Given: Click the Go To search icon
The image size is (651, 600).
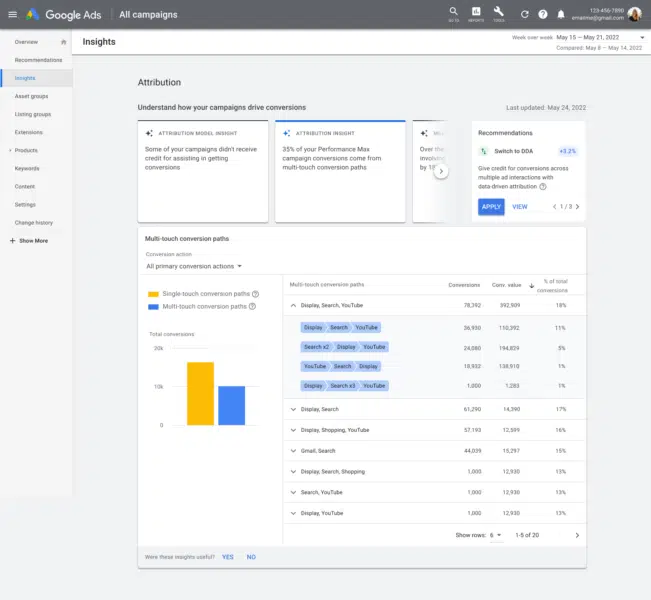Looking at the screenshot, I should (x=454, y=12).
